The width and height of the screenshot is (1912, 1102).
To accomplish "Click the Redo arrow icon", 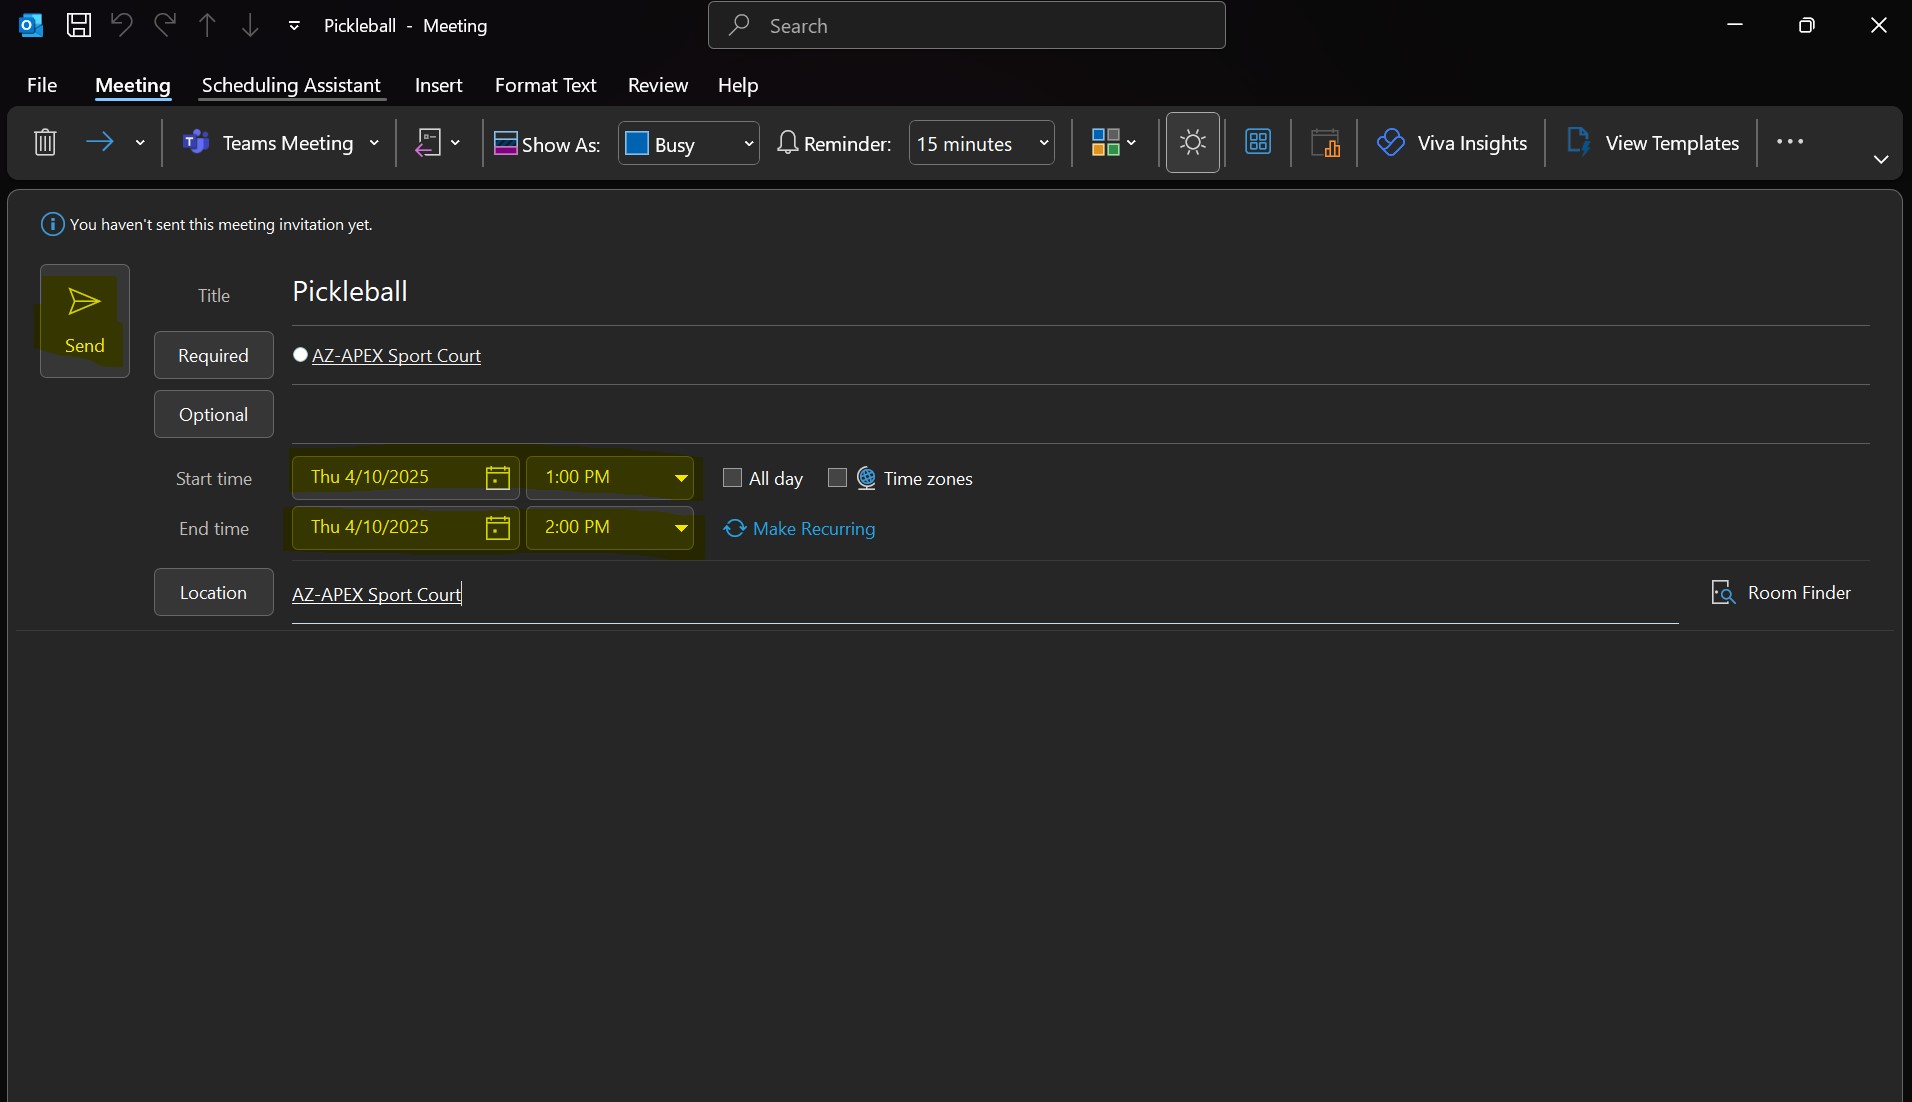I will pos(165,25).
